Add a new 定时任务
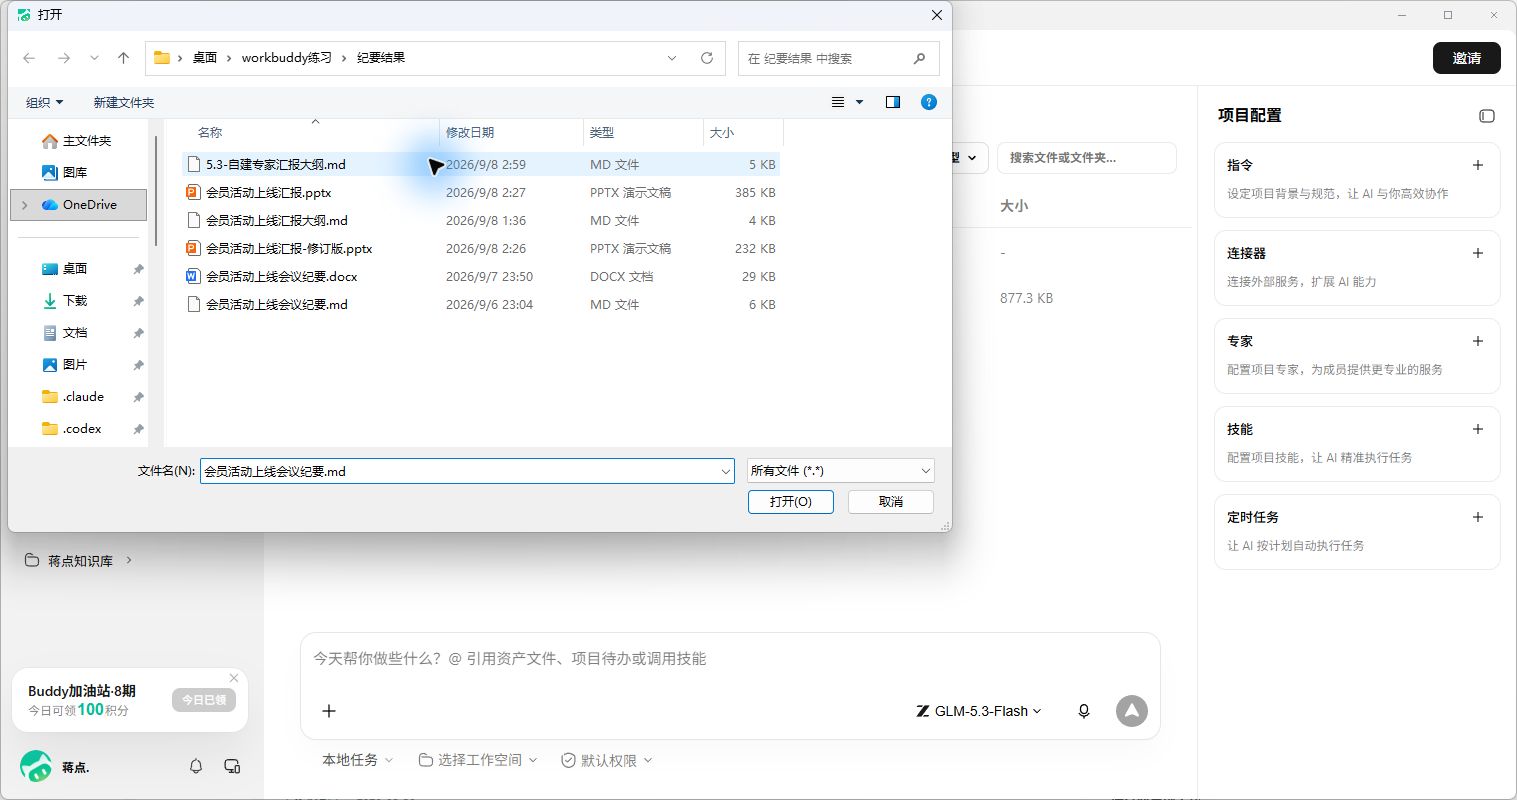This screenshot has height=800, width=1517. [1478, 517]
